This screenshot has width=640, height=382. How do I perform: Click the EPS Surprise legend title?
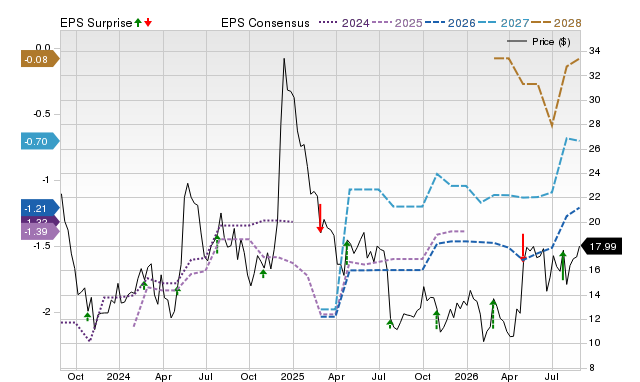[x=96, y=23]
